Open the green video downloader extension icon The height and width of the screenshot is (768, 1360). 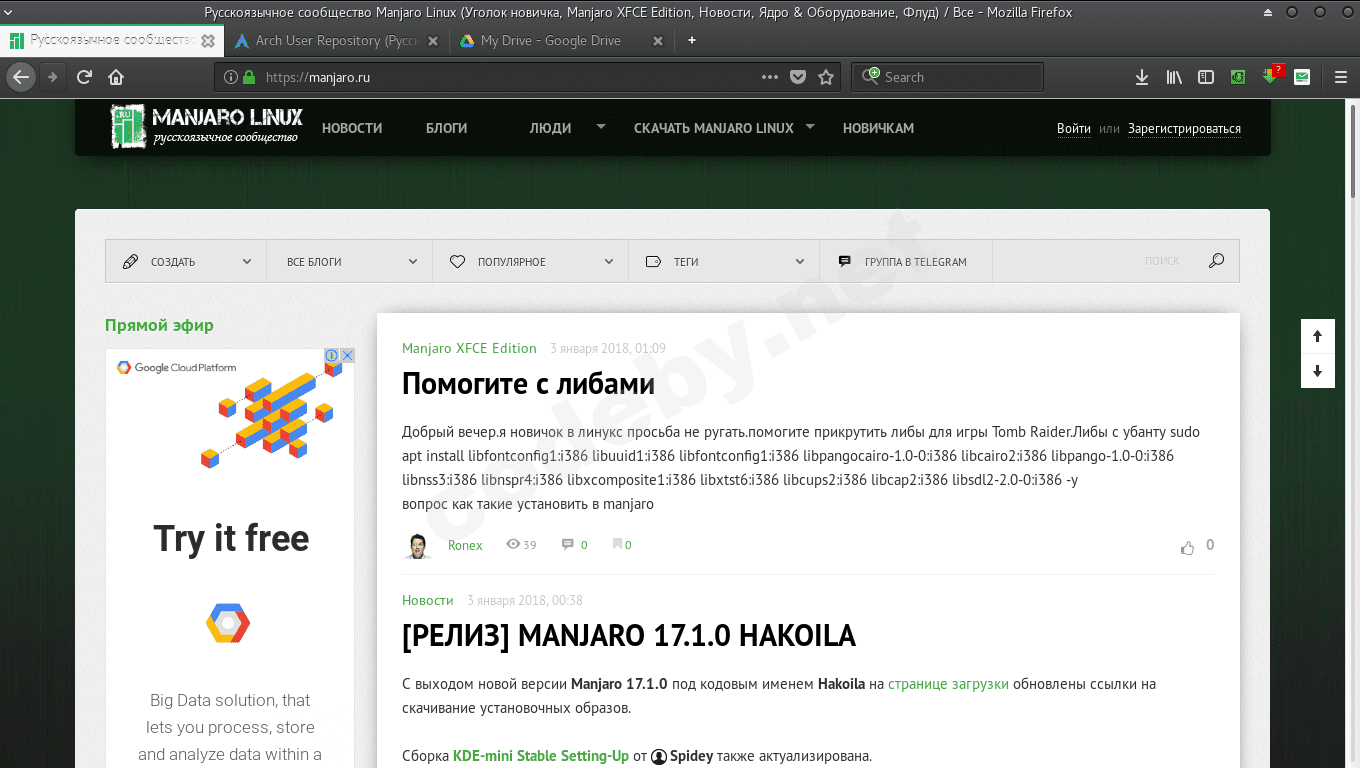coord(1238,76)
